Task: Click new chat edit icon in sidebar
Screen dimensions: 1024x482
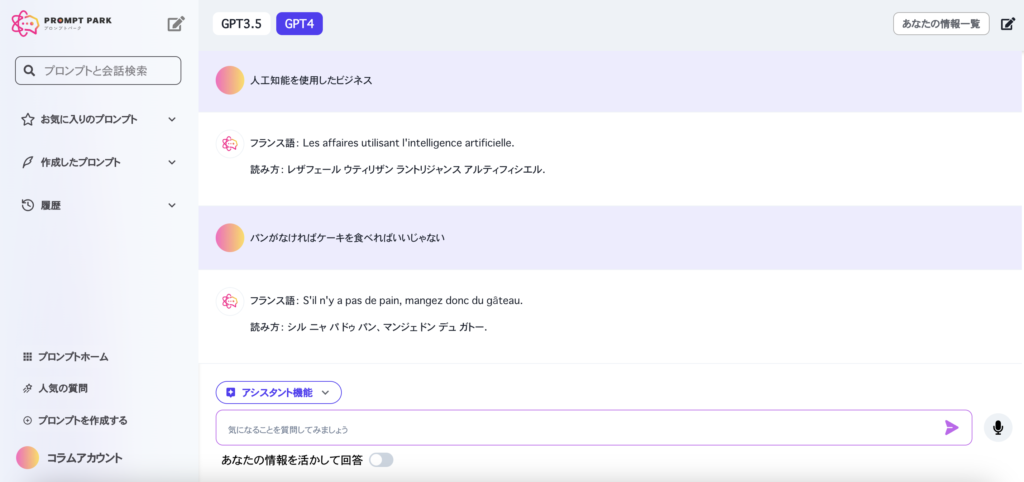Action: [176, 24]
